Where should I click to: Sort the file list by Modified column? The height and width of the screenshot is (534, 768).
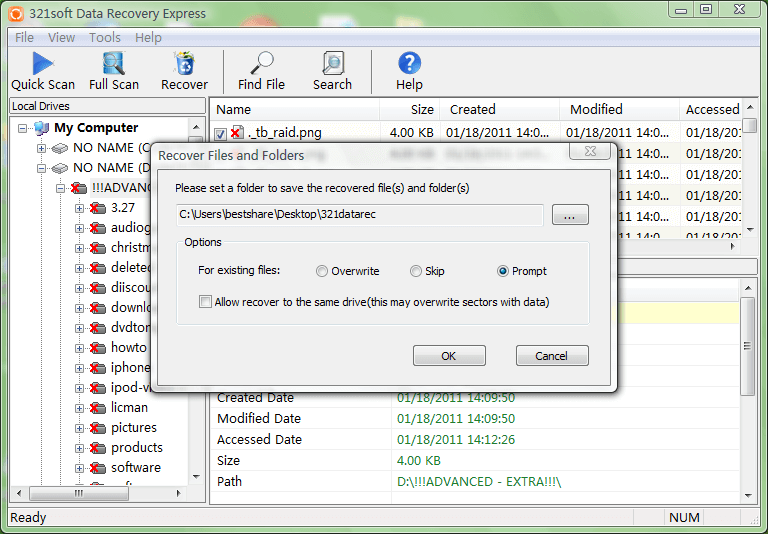[x=620, y=109]
